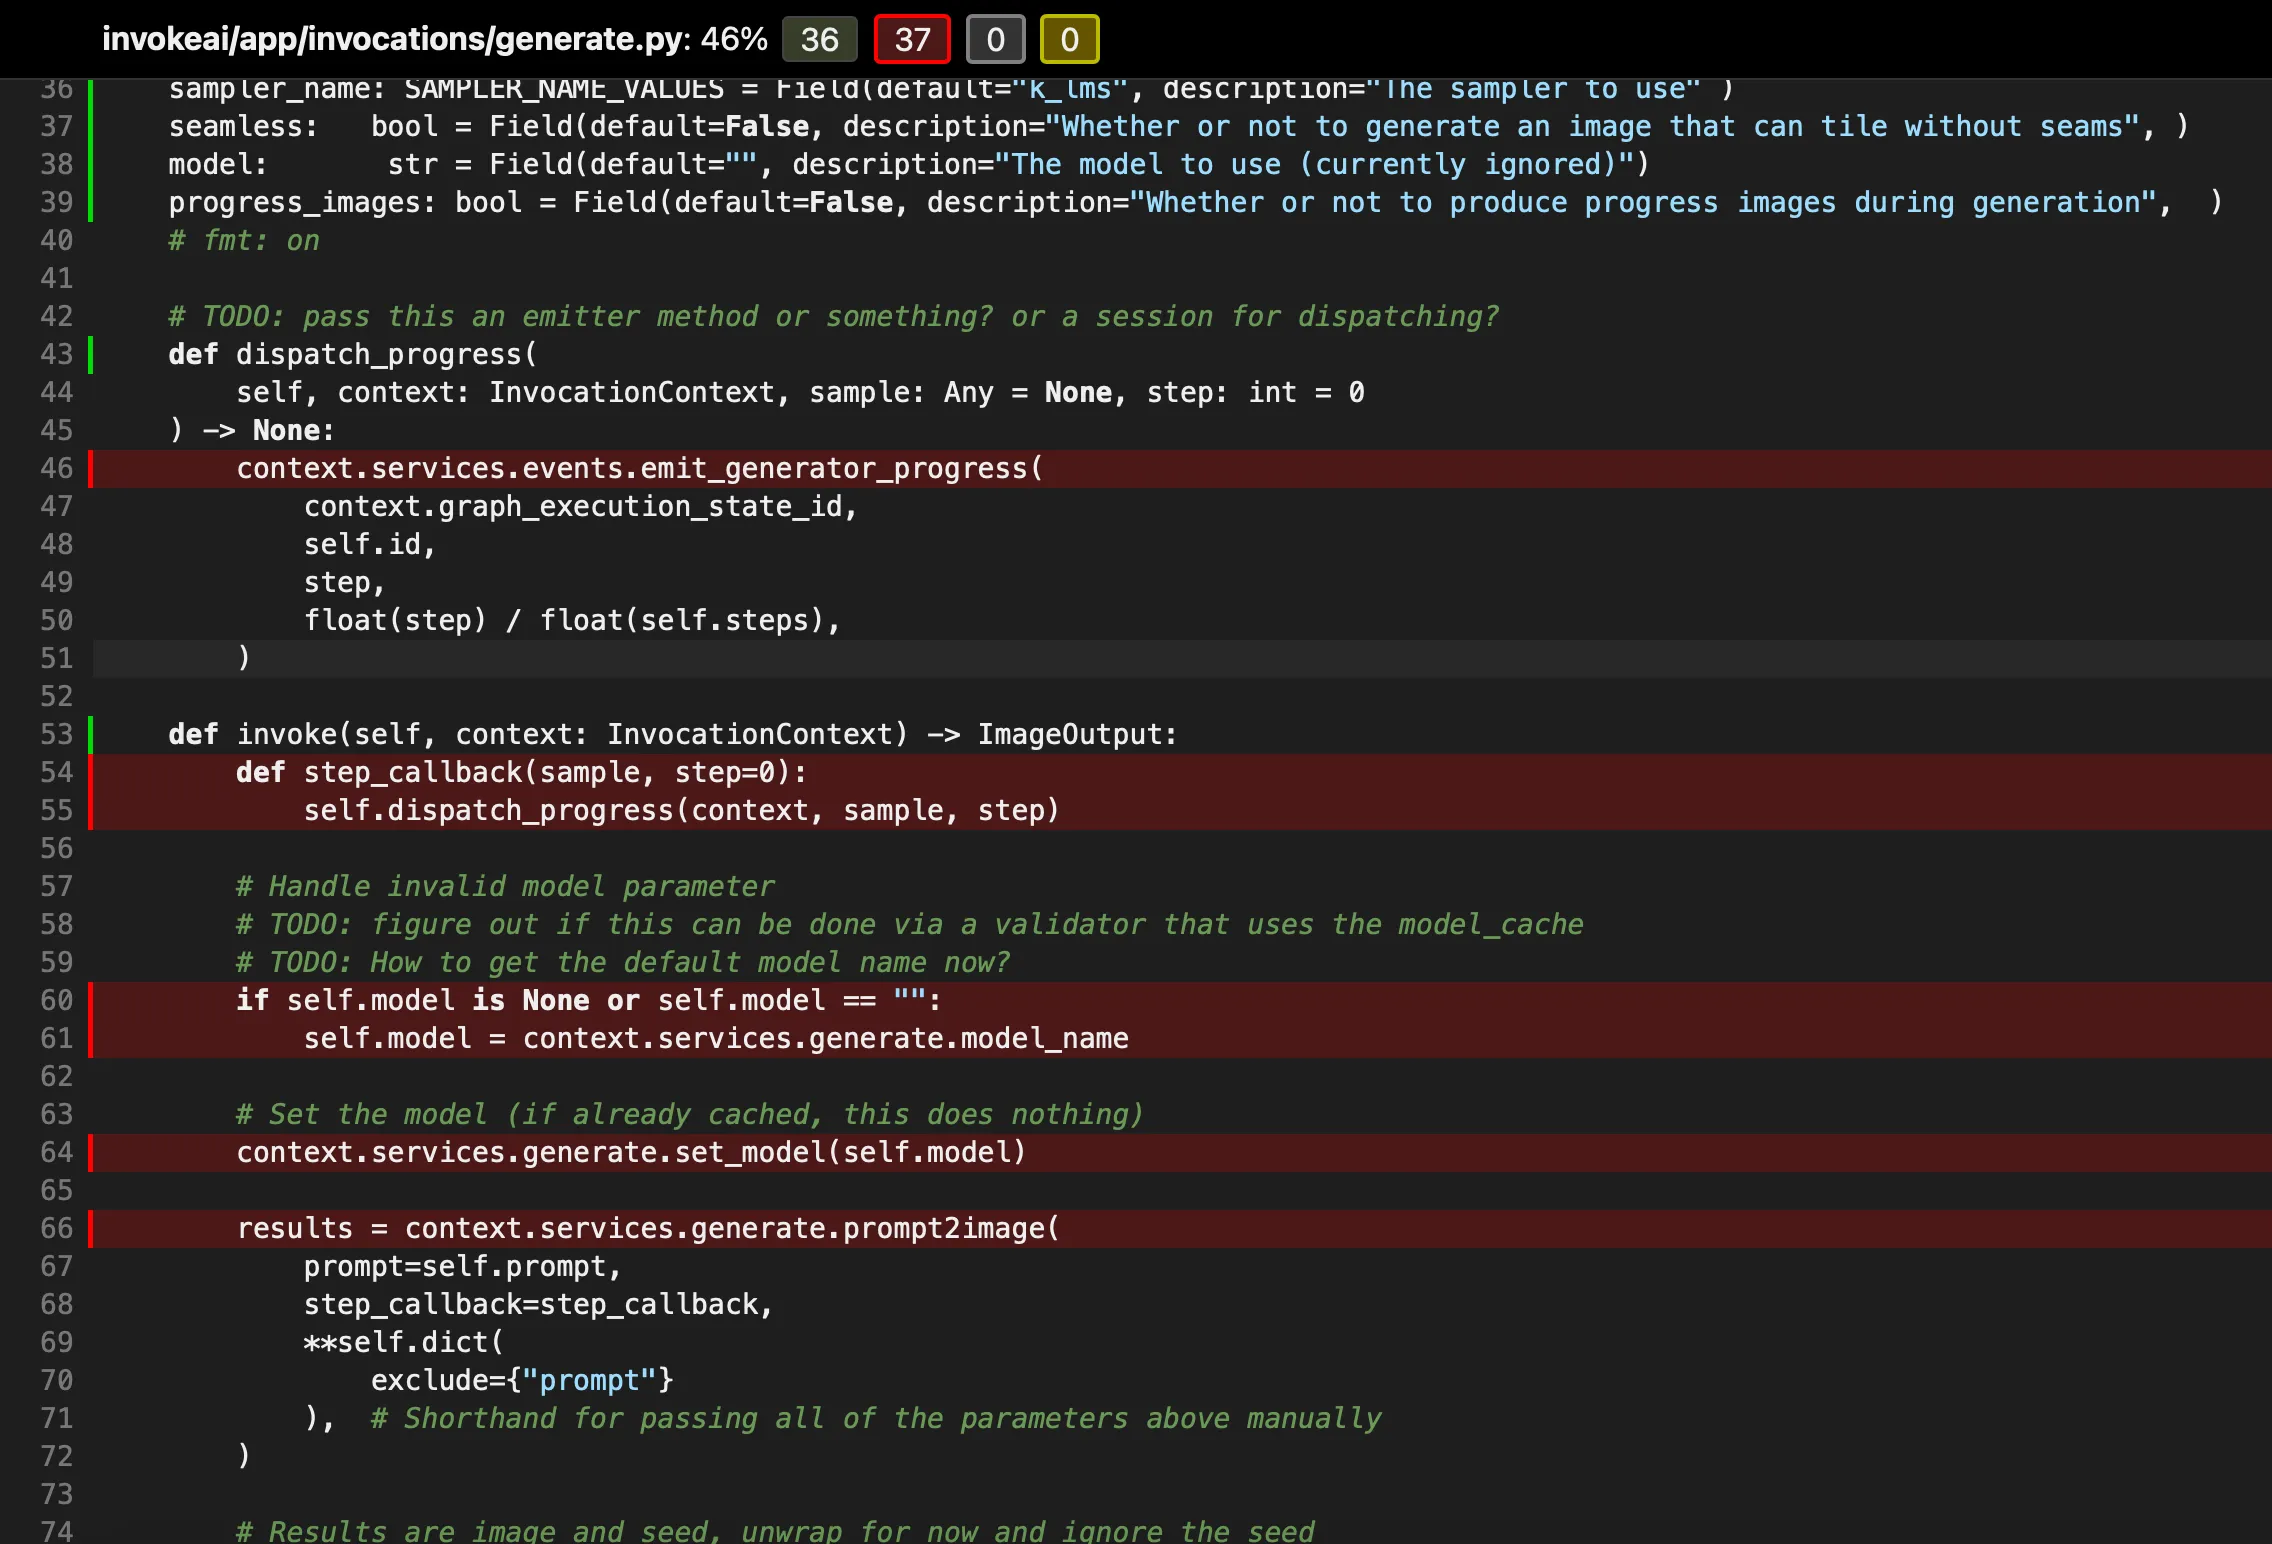This screenshot has width=2272, height=1544.
Task: Click the "46%" coverage percentage
Action: [x=733, y=39]
